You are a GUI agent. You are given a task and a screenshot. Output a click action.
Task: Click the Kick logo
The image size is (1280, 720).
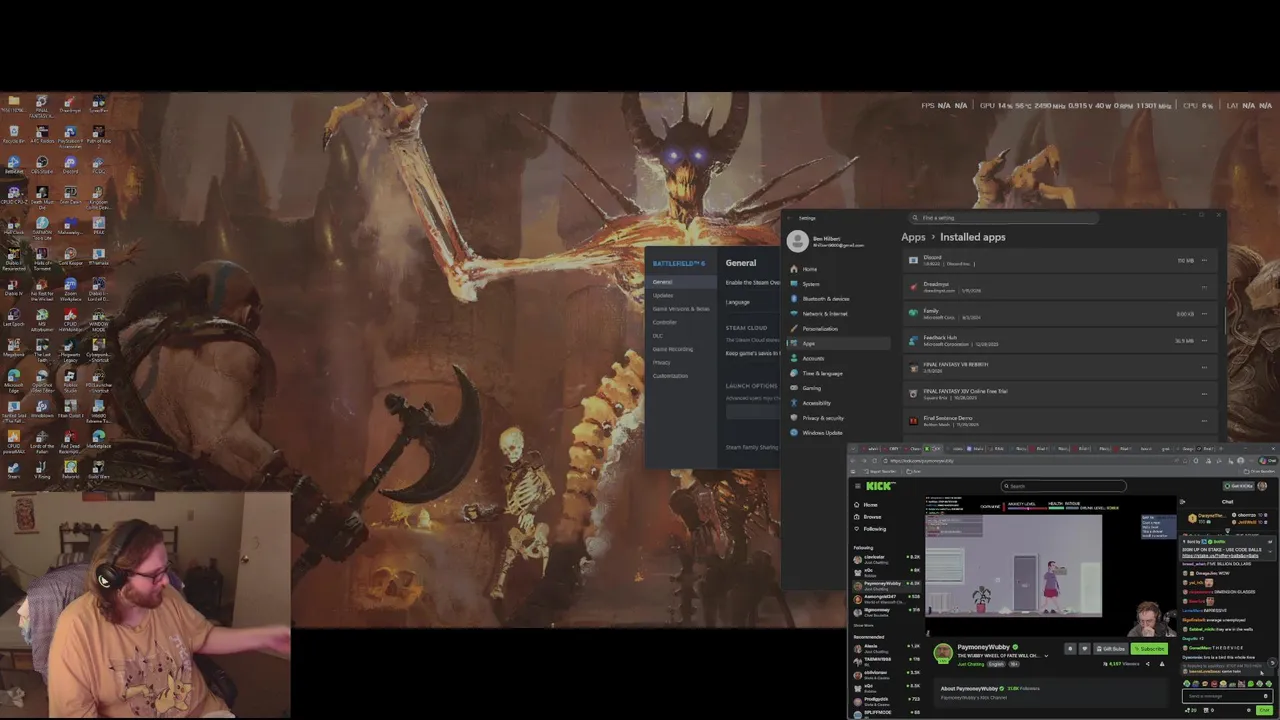(881, 486)
